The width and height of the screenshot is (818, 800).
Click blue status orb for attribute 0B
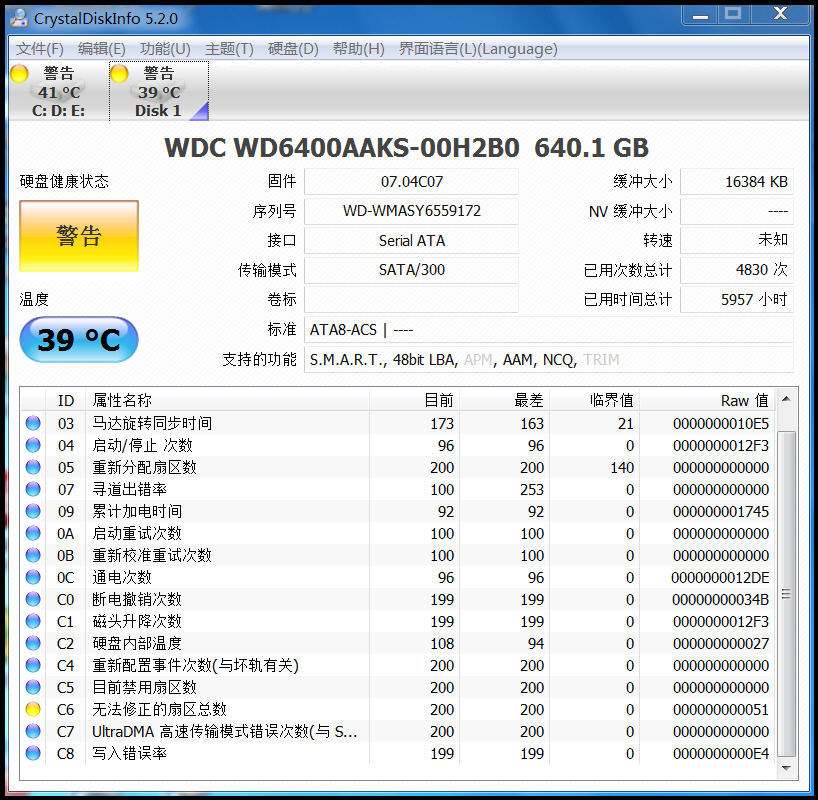coord(33,555)
